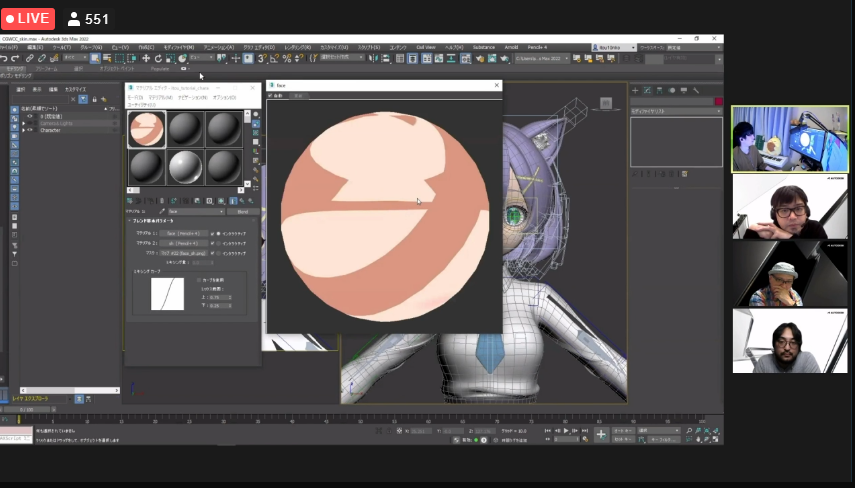Image resolution: width=855 pixels, height=488 pixels.
Task: Expand the Character layer tree node
Action: click(23, 130)
